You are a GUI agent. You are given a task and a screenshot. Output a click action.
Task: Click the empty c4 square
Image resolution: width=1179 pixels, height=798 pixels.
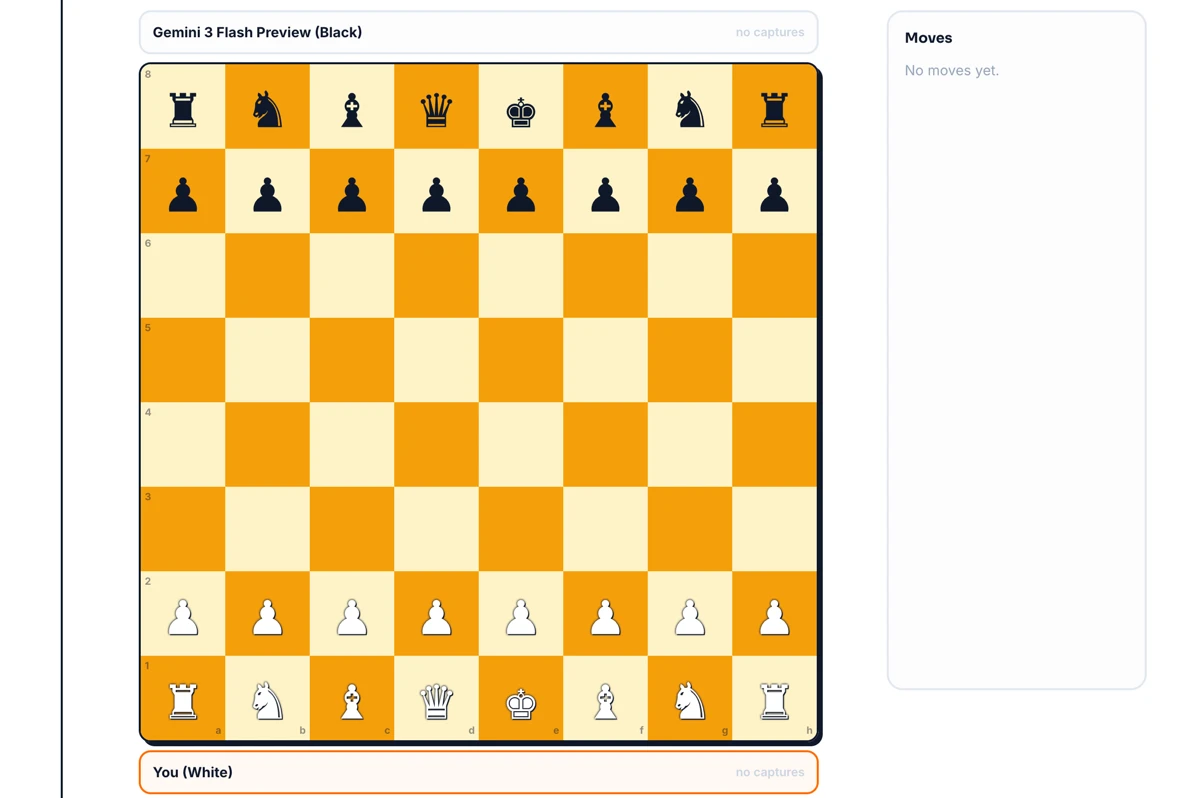pos(352,445)
